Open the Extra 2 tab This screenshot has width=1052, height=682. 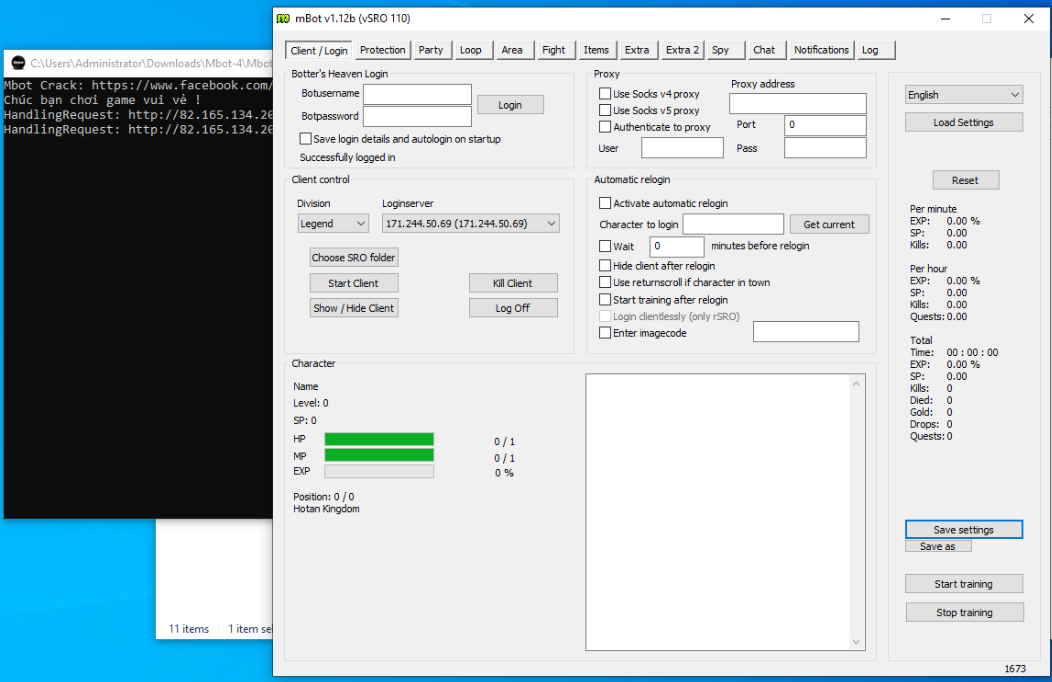pyautogui.click(x=682, y=50)
